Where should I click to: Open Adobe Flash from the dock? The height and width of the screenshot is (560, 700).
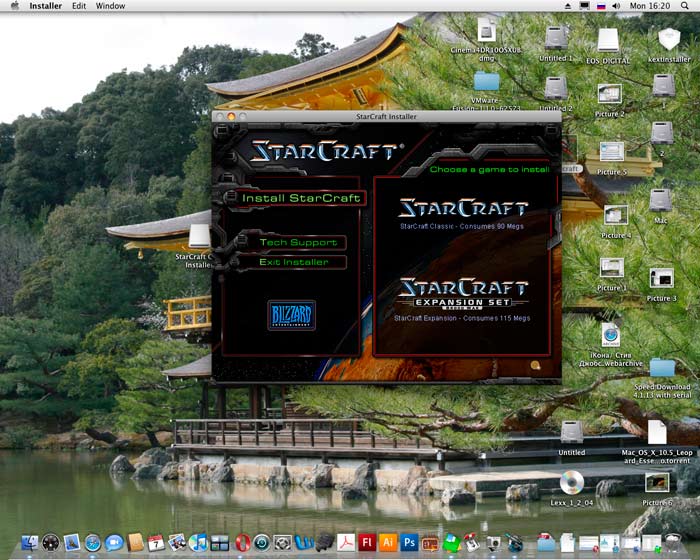367,543
